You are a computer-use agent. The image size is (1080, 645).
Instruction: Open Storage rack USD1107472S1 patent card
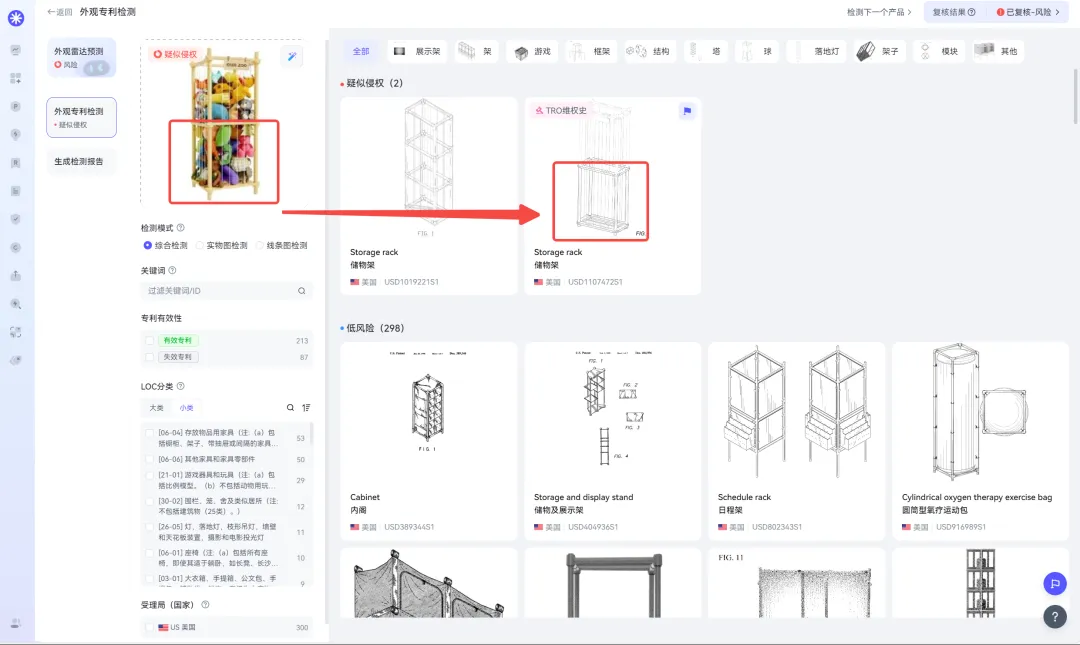tap(612, 196)
